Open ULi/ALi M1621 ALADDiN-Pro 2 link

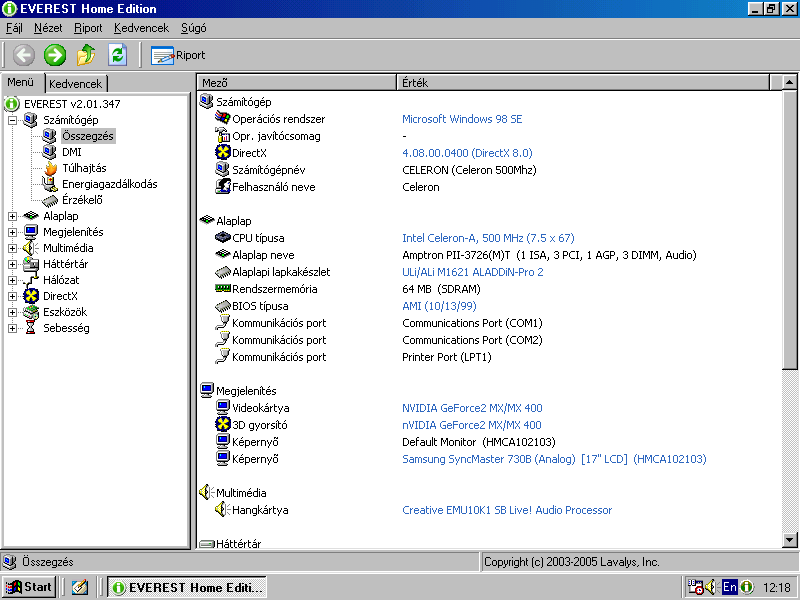(473, 272)
